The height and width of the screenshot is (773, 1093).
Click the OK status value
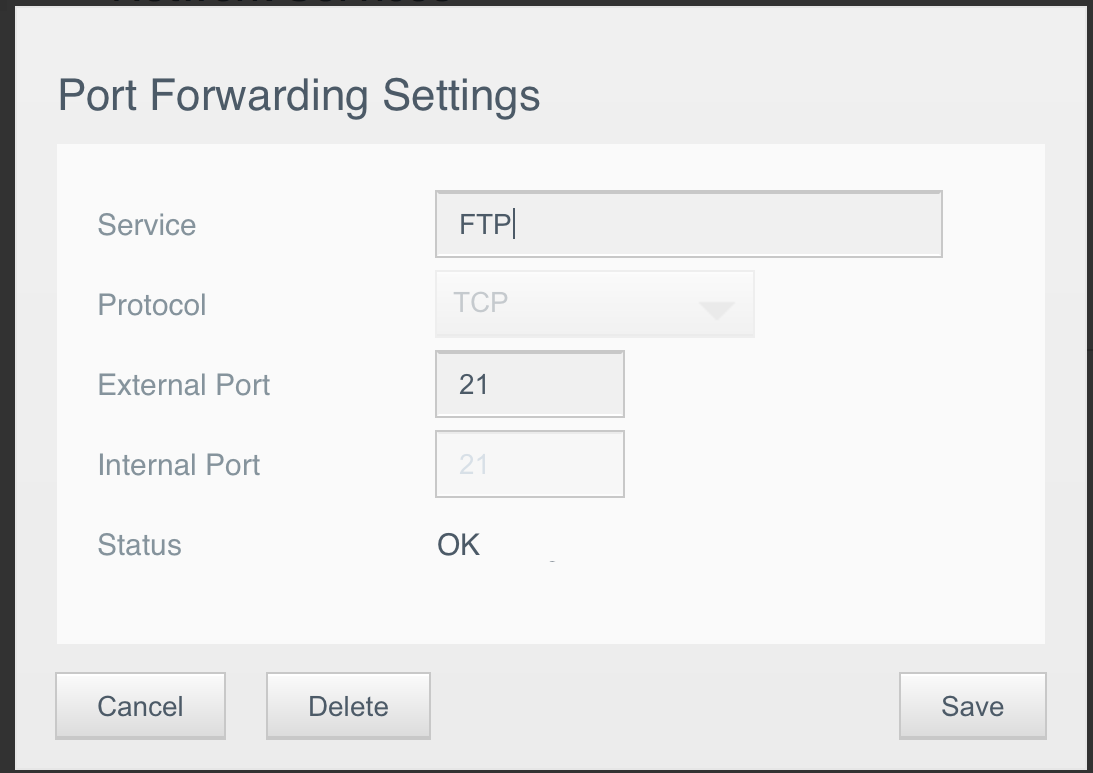point(459,545)
